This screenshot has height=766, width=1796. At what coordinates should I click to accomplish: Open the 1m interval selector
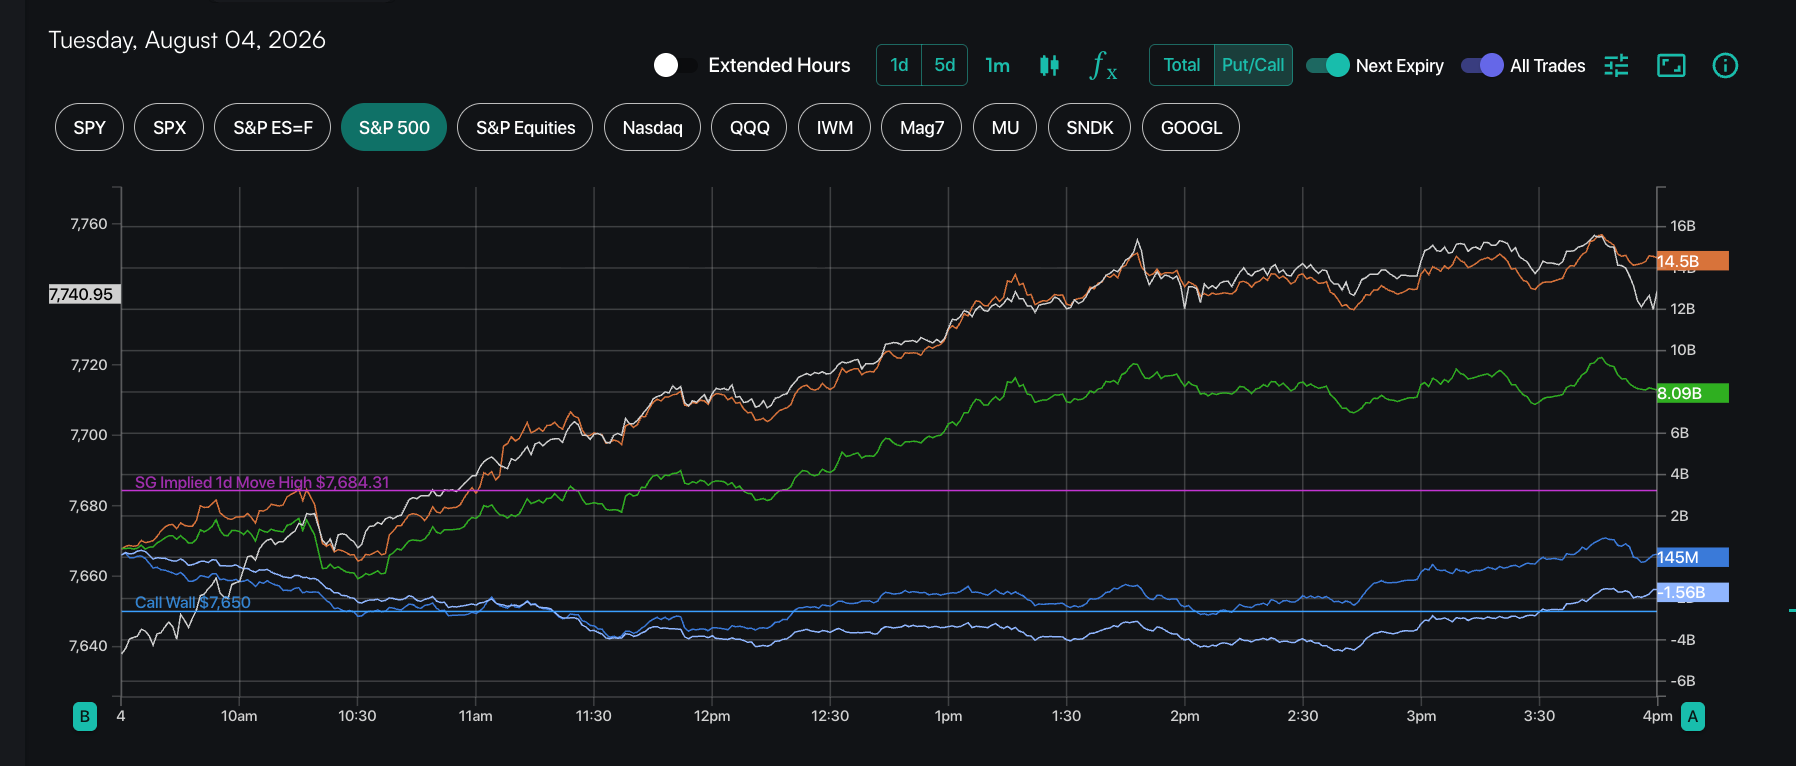(997, 65)
